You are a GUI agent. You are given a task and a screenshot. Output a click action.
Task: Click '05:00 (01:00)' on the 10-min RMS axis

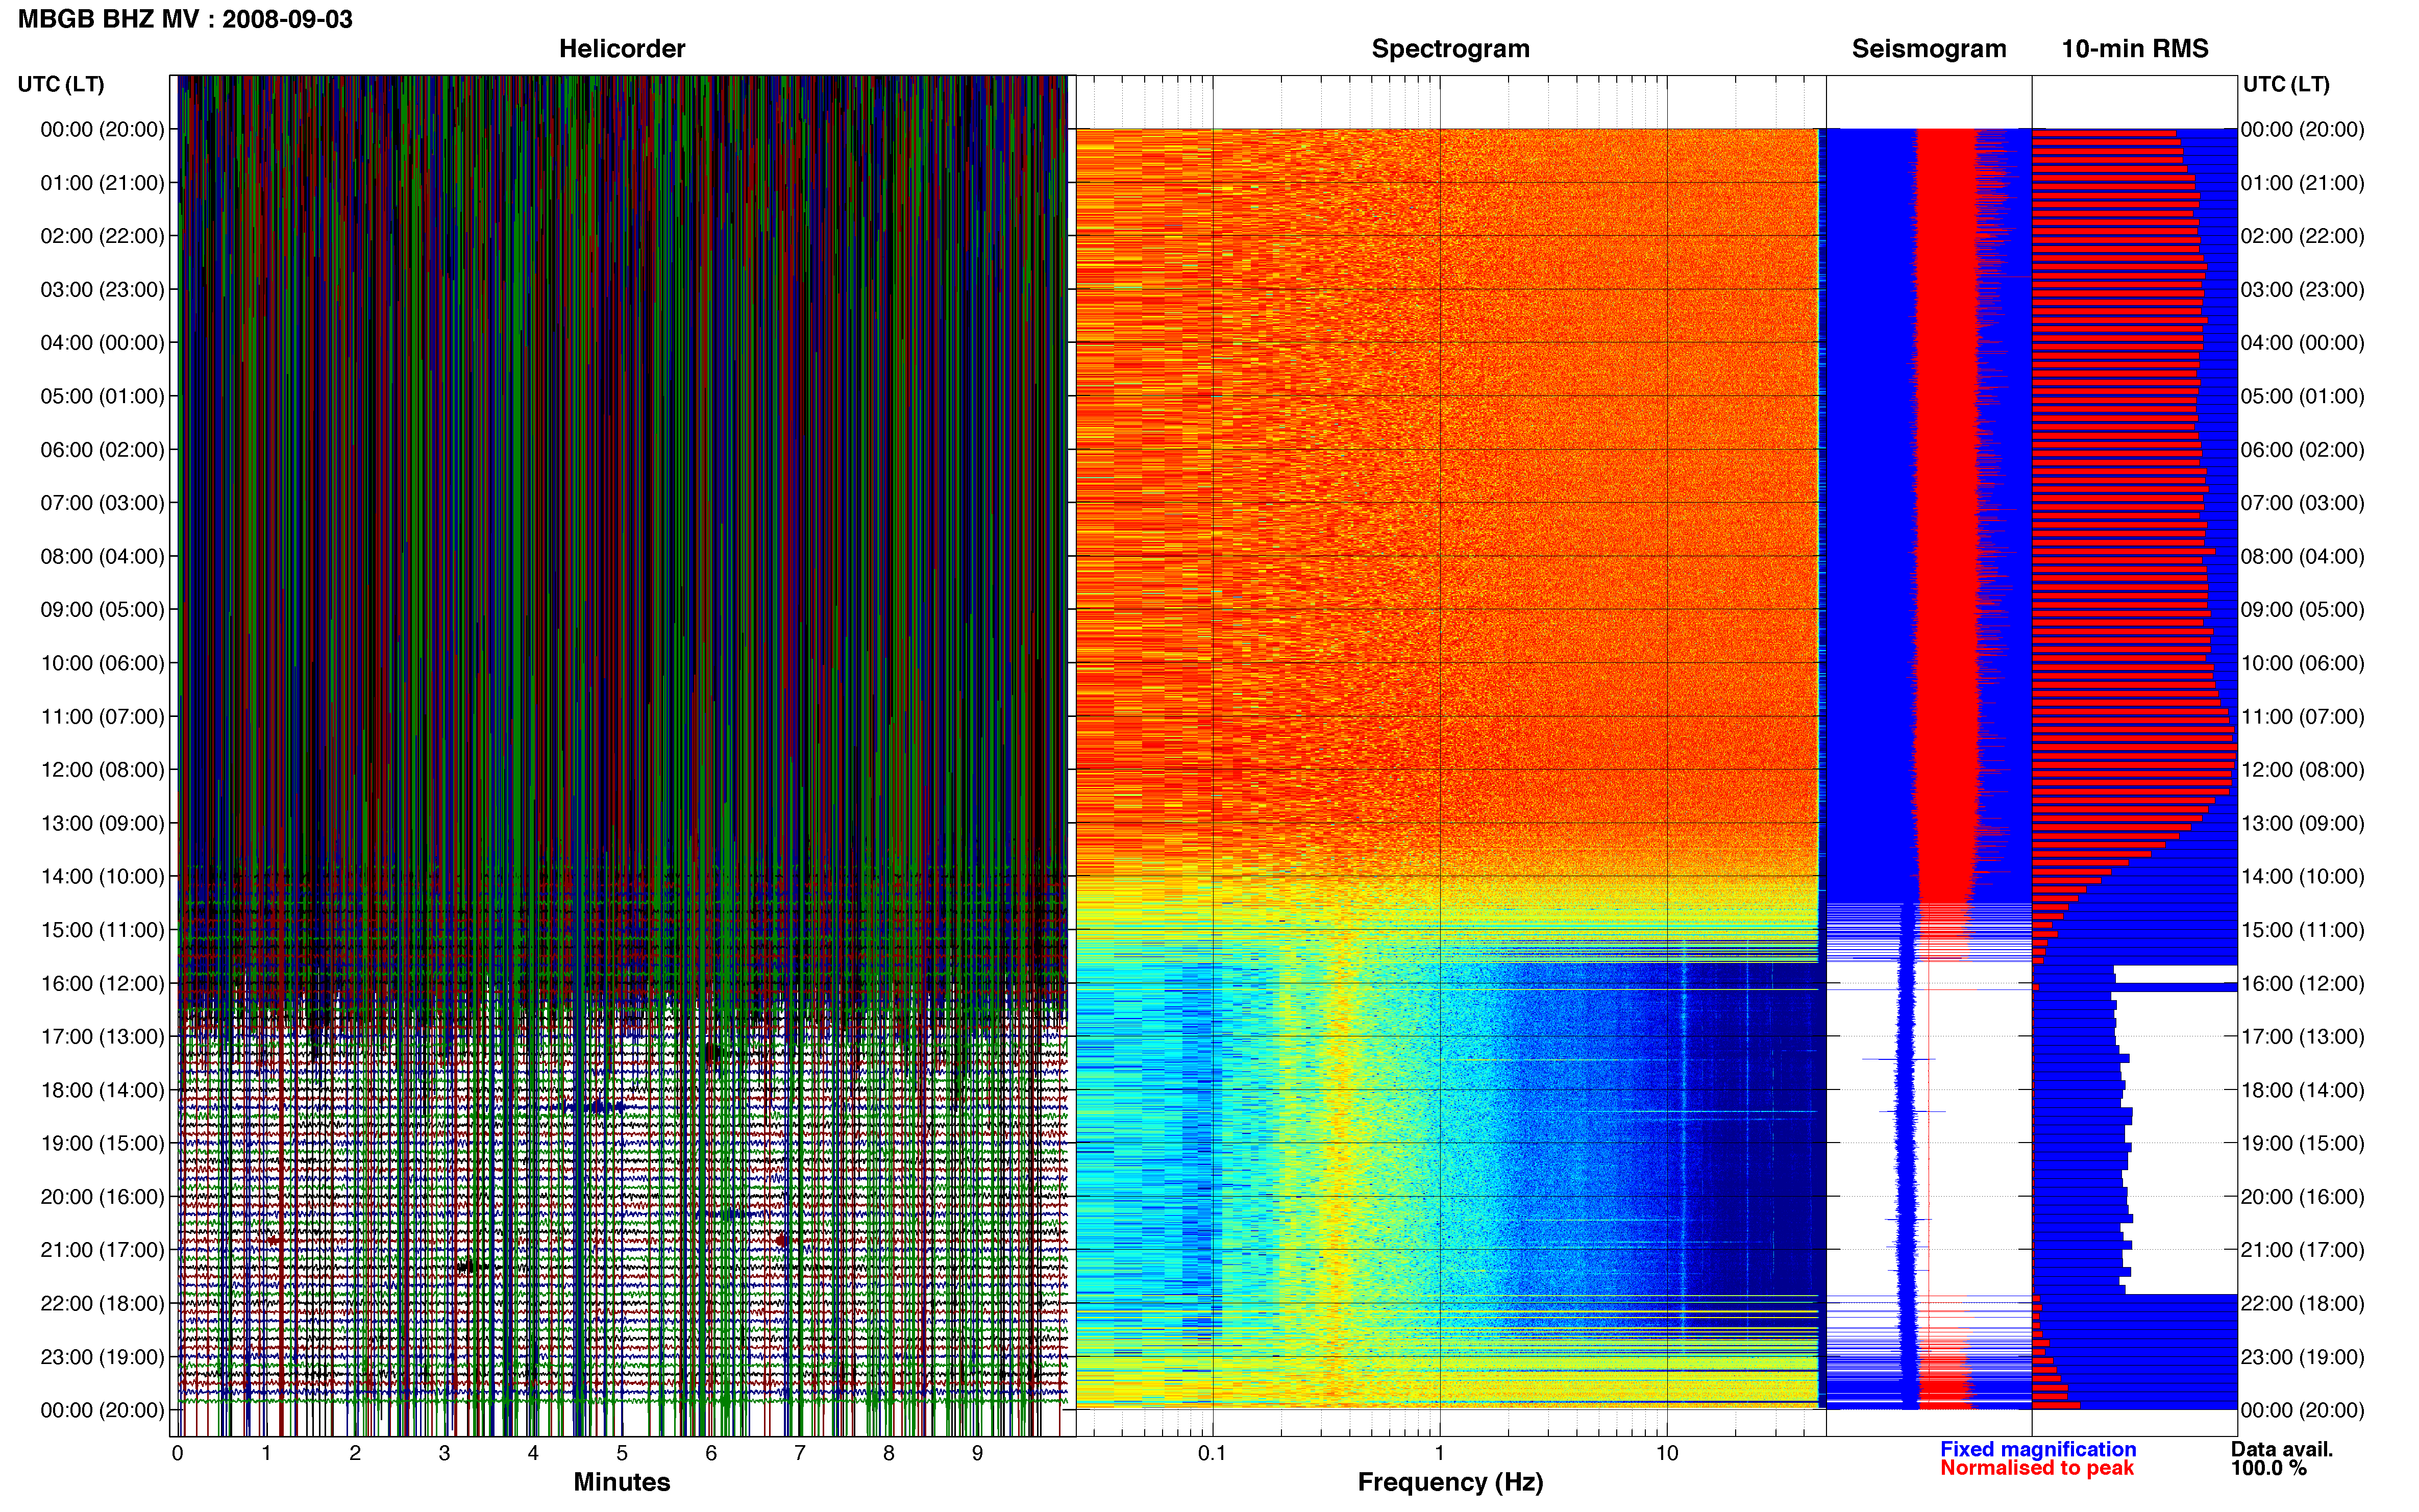[x=2302, y=396]
